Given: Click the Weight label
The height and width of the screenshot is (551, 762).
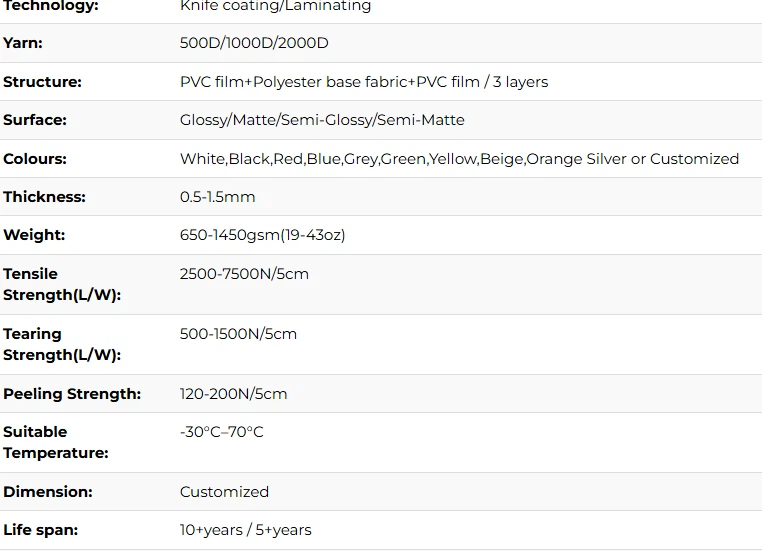Looking at the screenshot, I should (34, 235).
